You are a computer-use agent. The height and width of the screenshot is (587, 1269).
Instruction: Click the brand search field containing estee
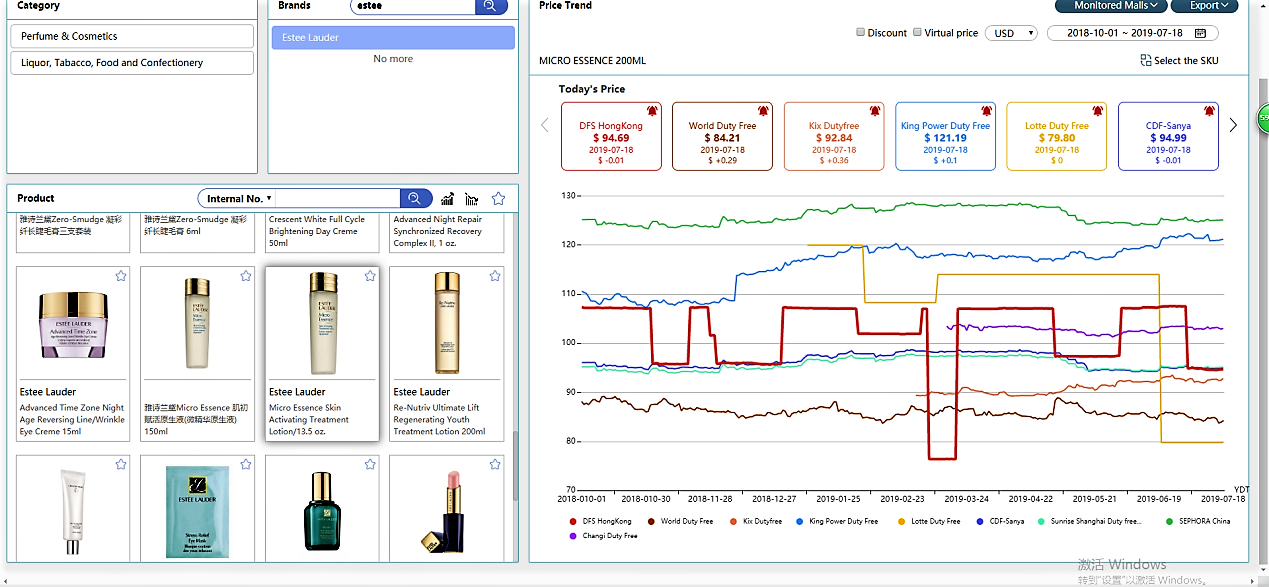point(413,6)
